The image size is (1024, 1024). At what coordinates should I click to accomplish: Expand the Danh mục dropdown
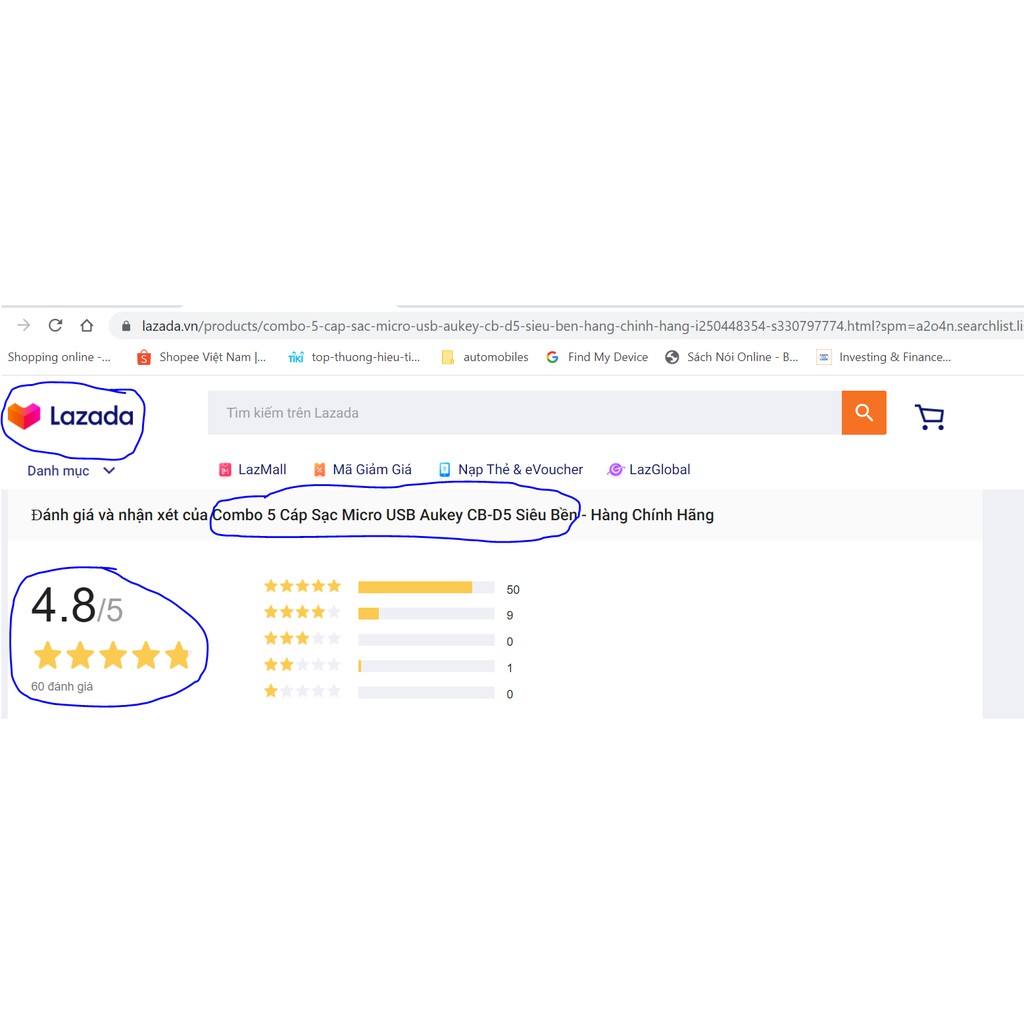71,471
